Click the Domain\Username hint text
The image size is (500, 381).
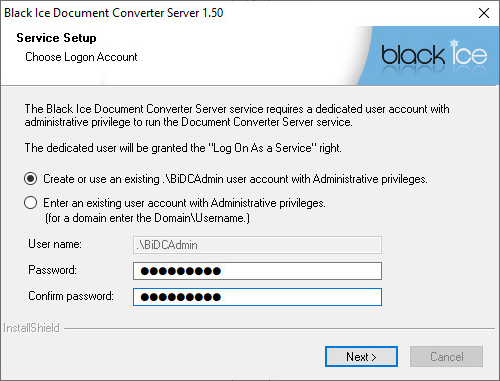(147, 218)
